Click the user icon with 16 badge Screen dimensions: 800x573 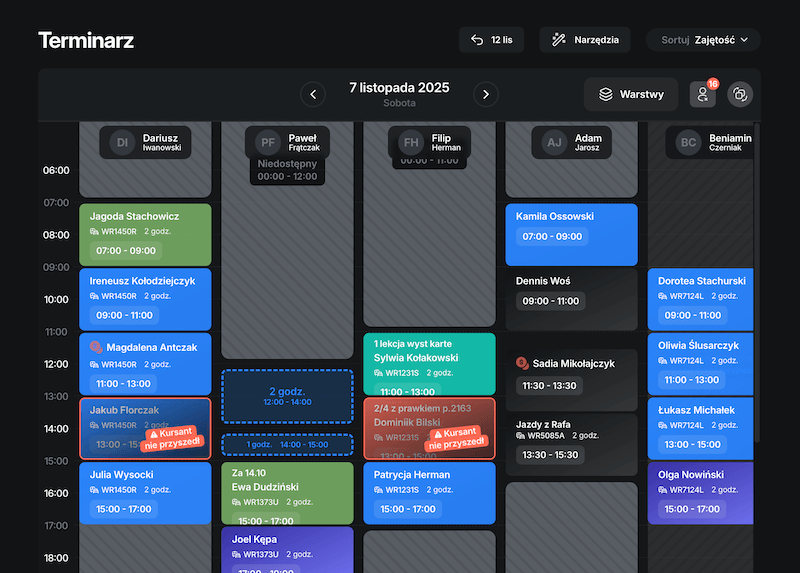point(702,94)
